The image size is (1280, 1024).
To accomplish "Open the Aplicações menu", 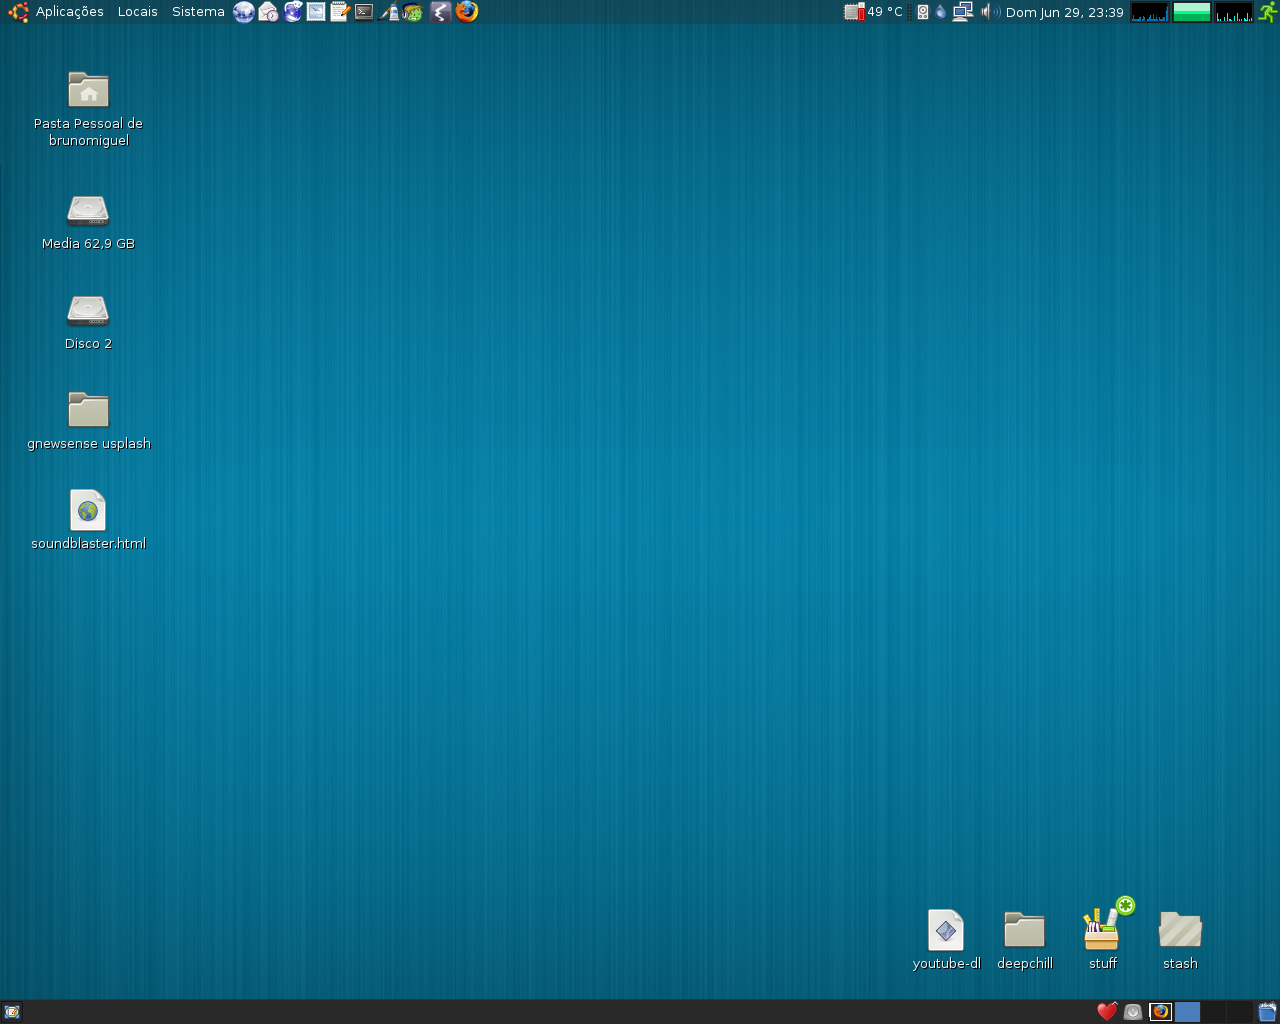I will 70,12.
